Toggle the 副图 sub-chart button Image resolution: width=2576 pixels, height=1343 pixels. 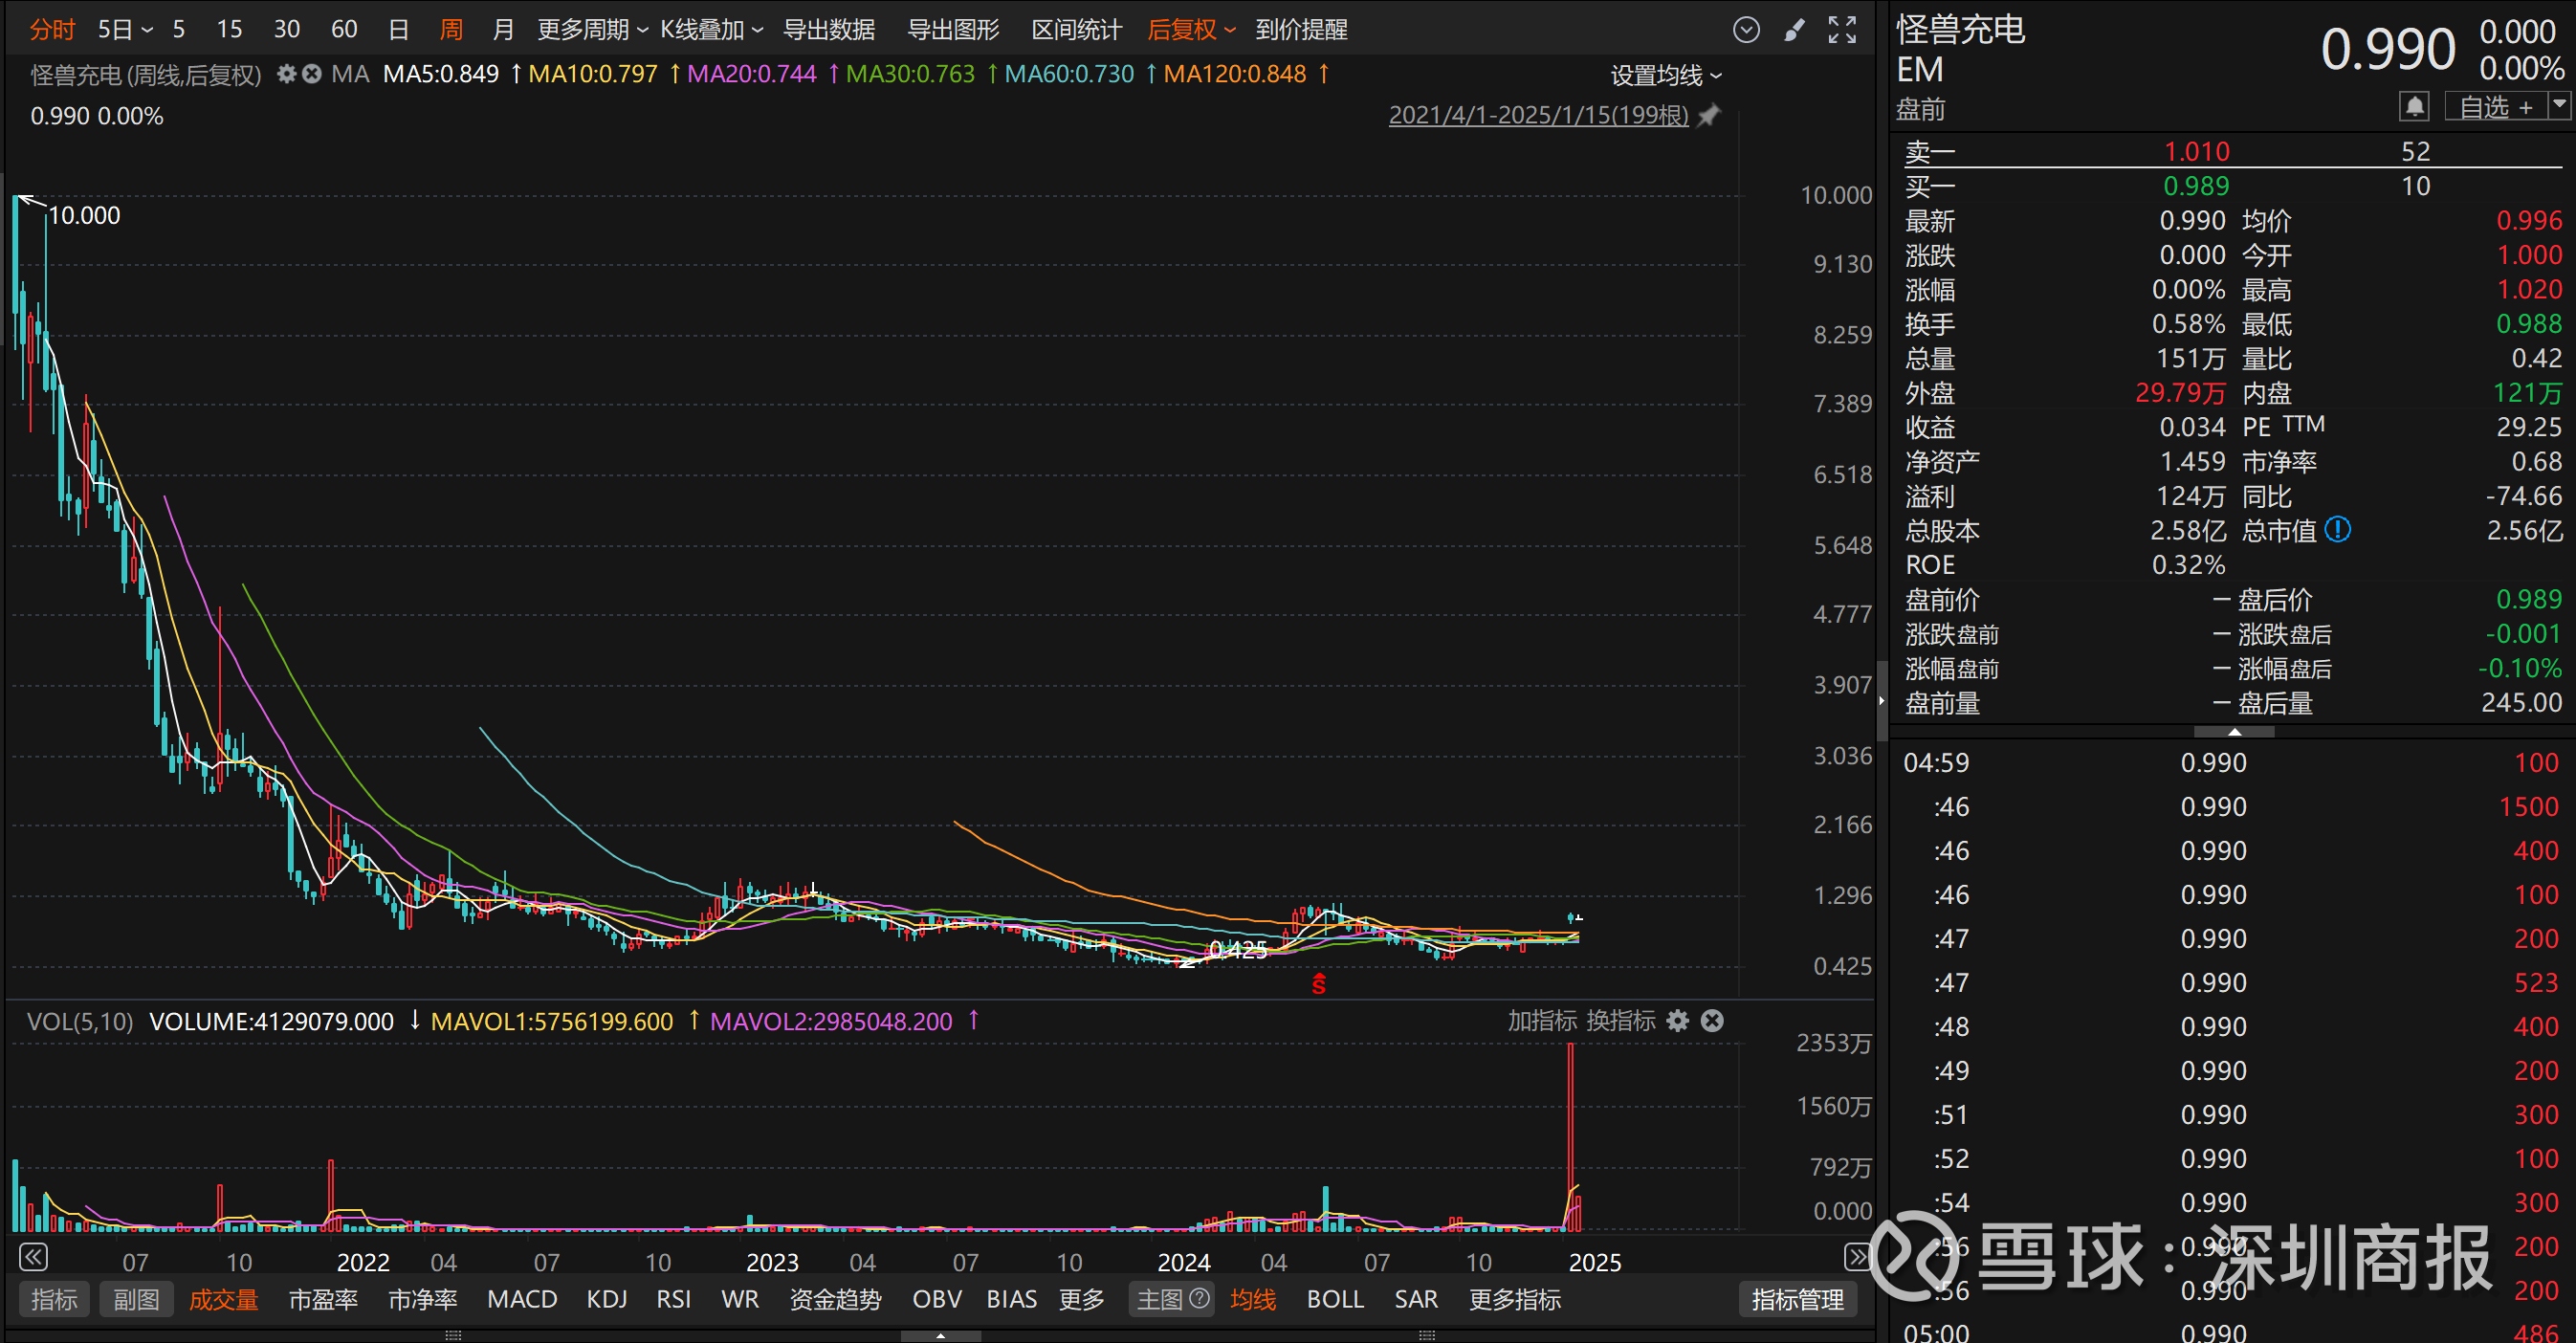(x=136, y=1300)
